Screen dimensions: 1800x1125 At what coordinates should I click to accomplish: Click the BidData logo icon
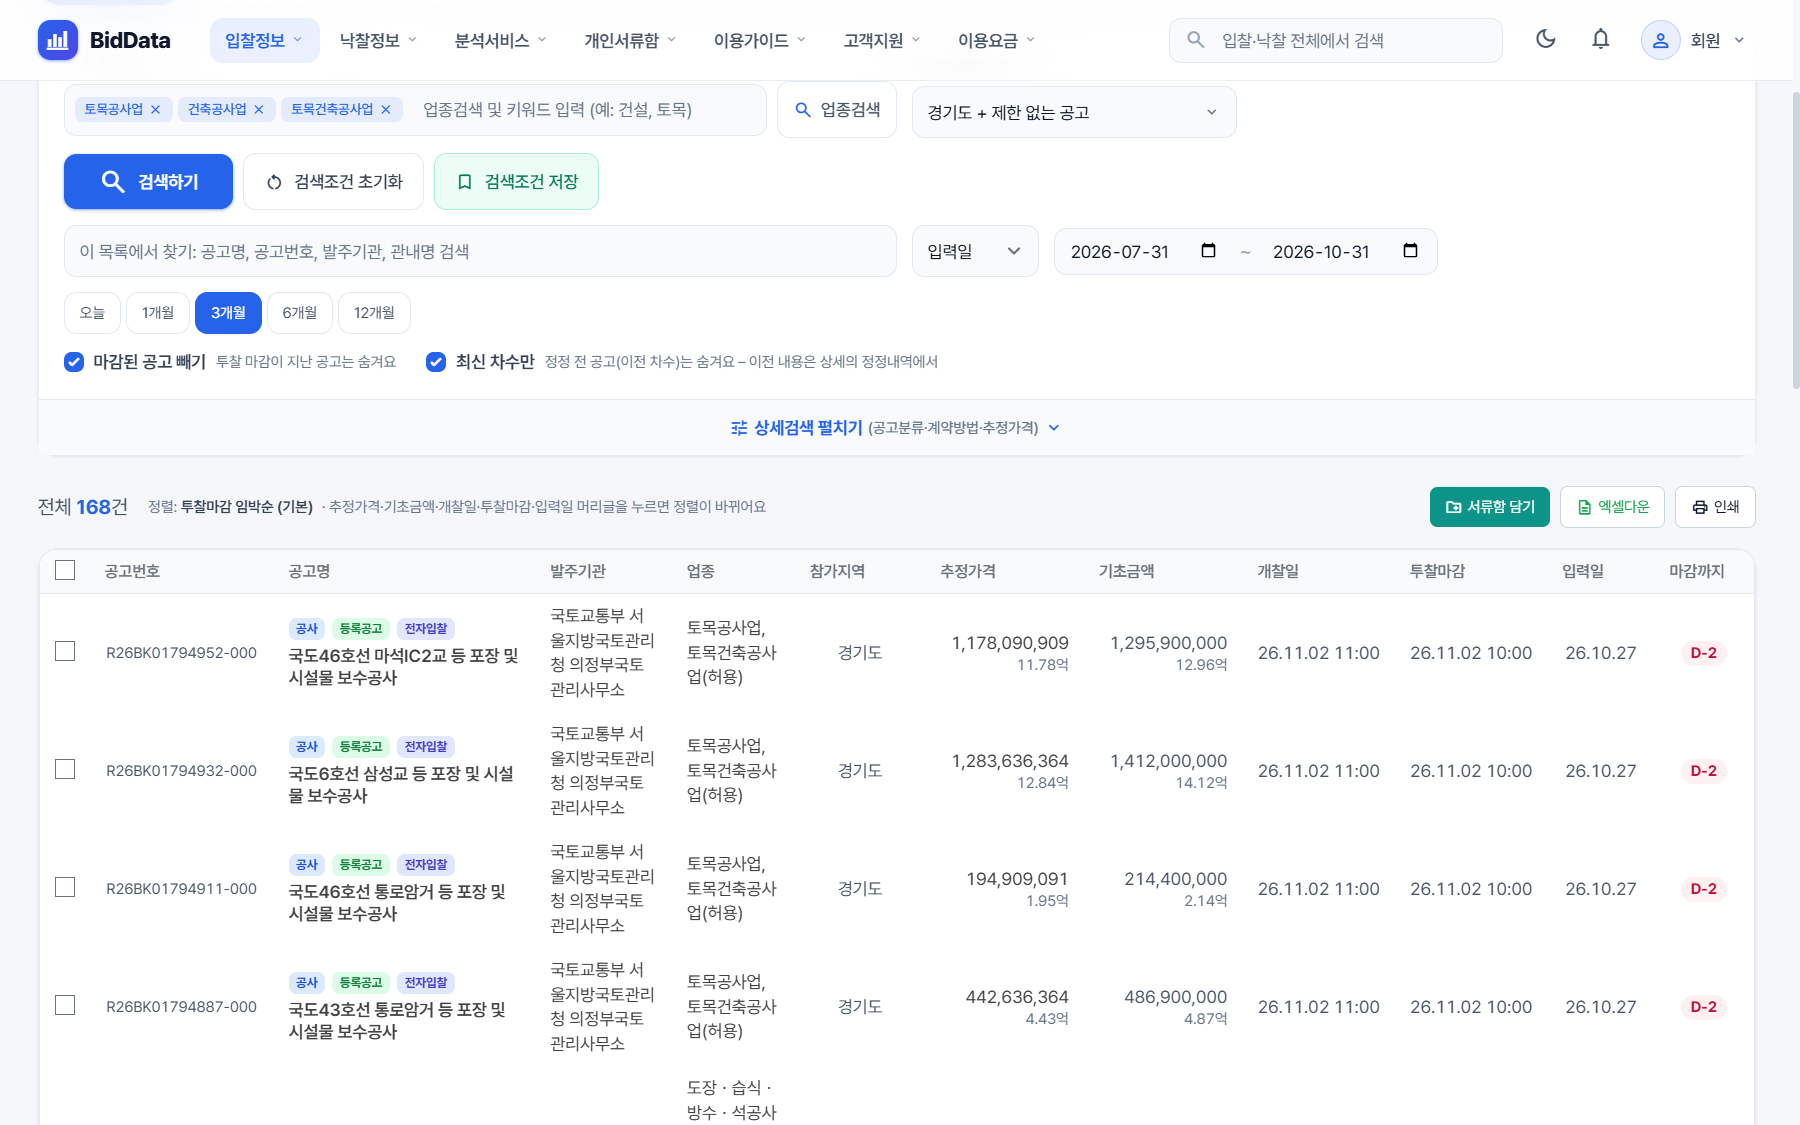(x=58, y=40)
